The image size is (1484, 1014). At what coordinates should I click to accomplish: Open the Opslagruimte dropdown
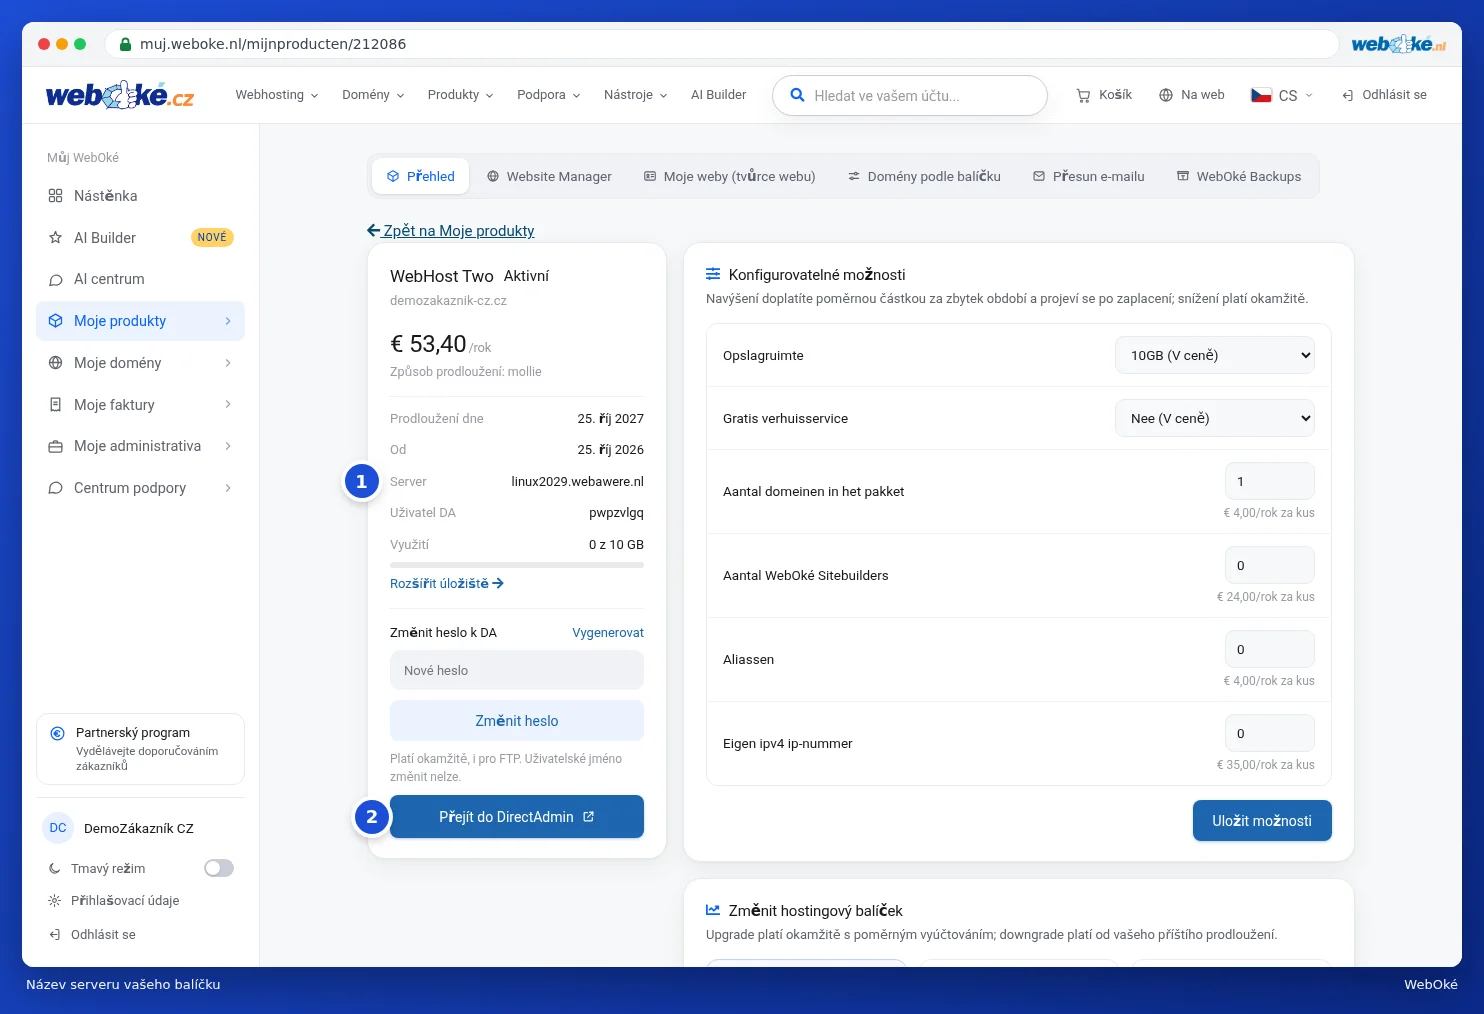1215,355
